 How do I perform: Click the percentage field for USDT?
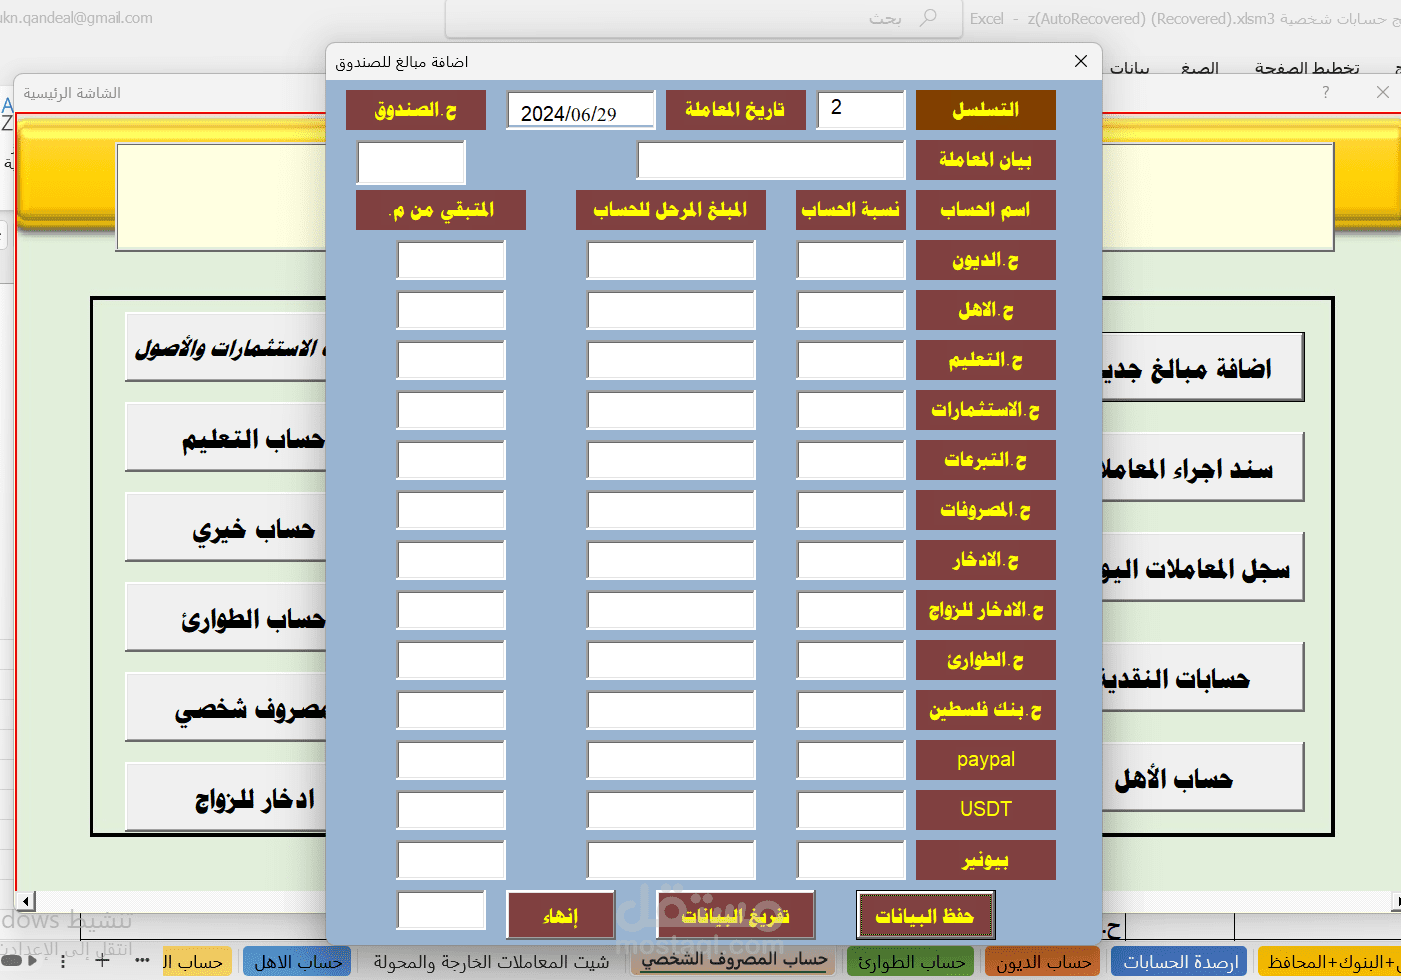point(851,810)
